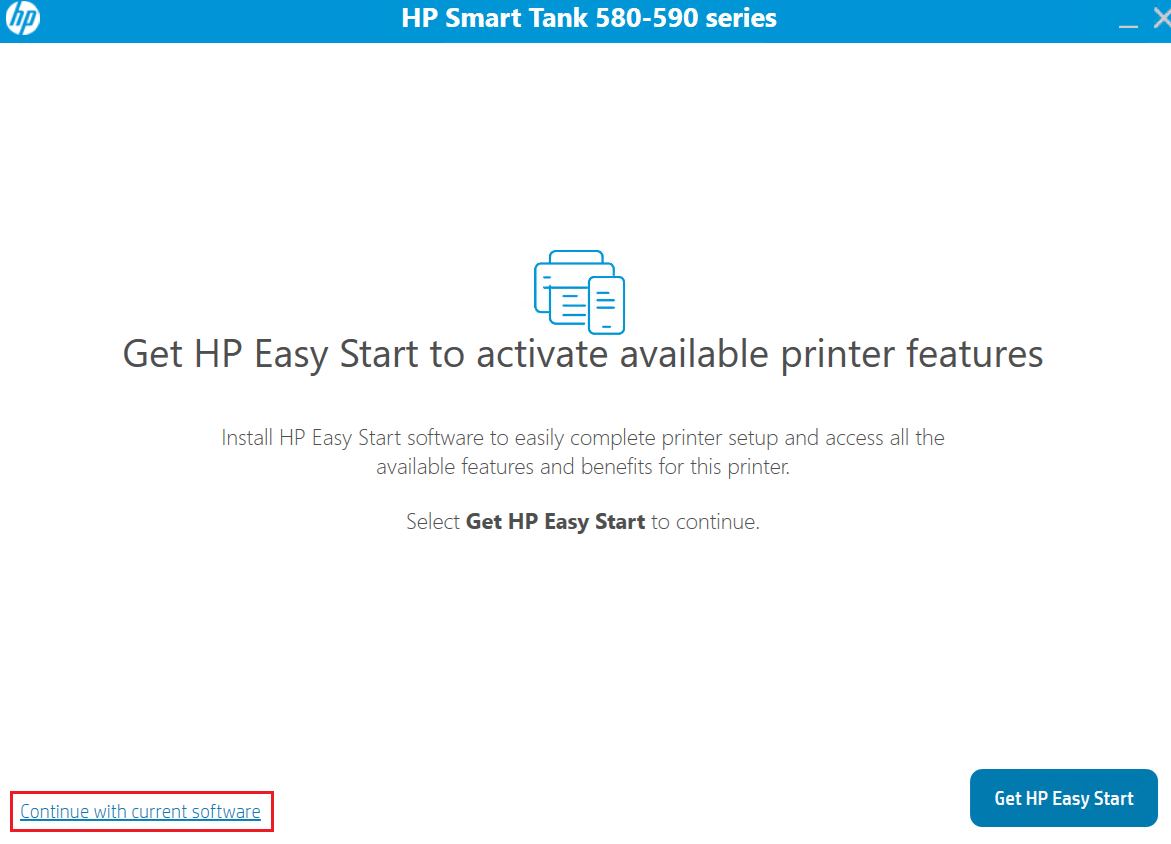Select Continue with current software link
Viewport: 1171px width, 844px height.
(x=140, y=812)
